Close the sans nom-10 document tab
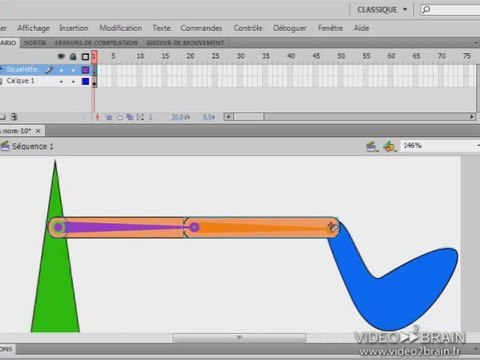Screen dimensions: 480x360 click(38, 131)
